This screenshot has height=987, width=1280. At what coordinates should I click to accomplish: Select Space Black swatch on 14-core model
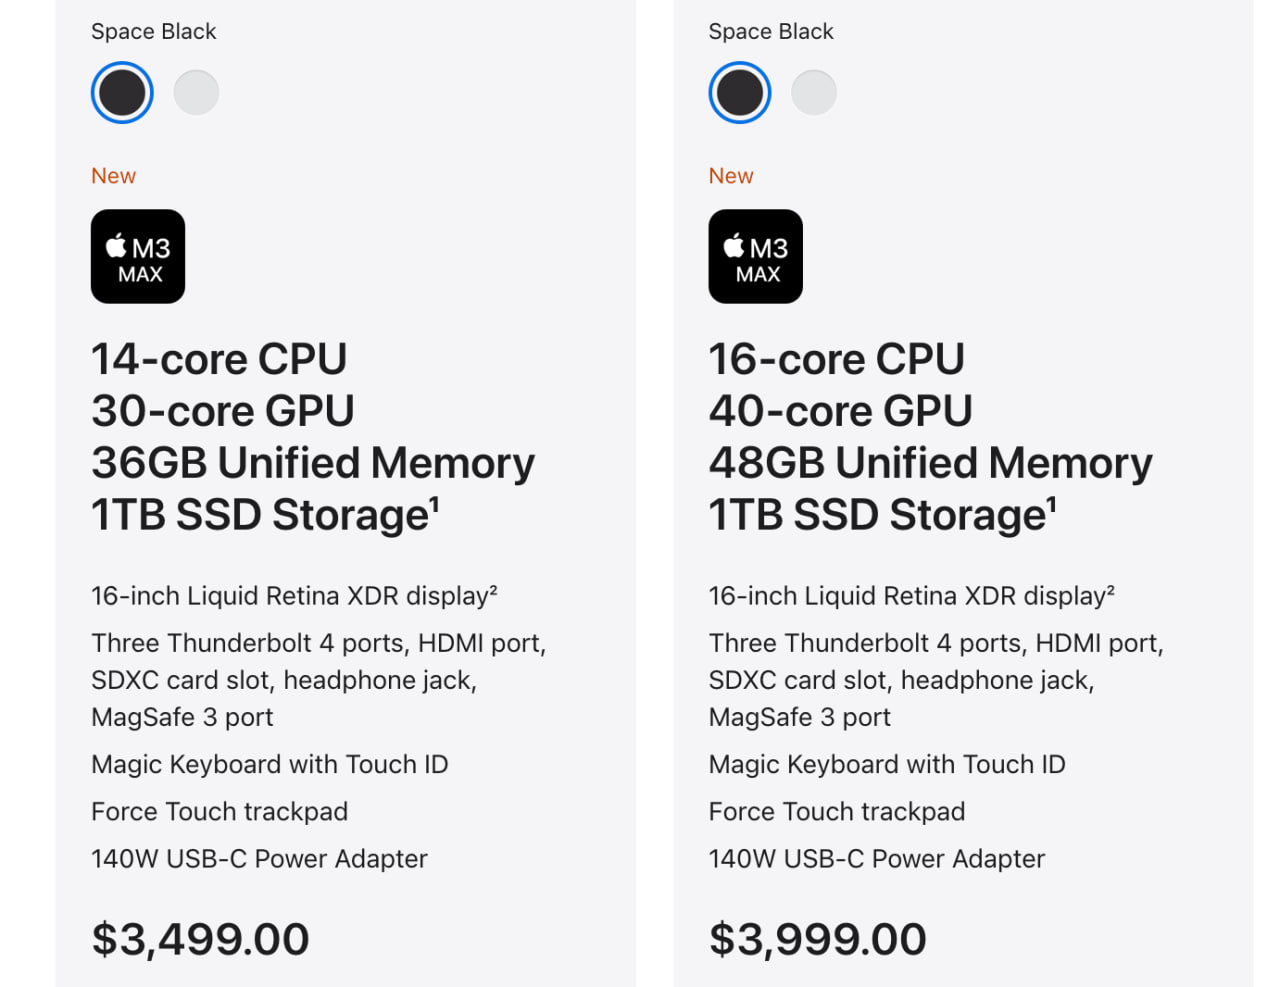coord(122,93)
